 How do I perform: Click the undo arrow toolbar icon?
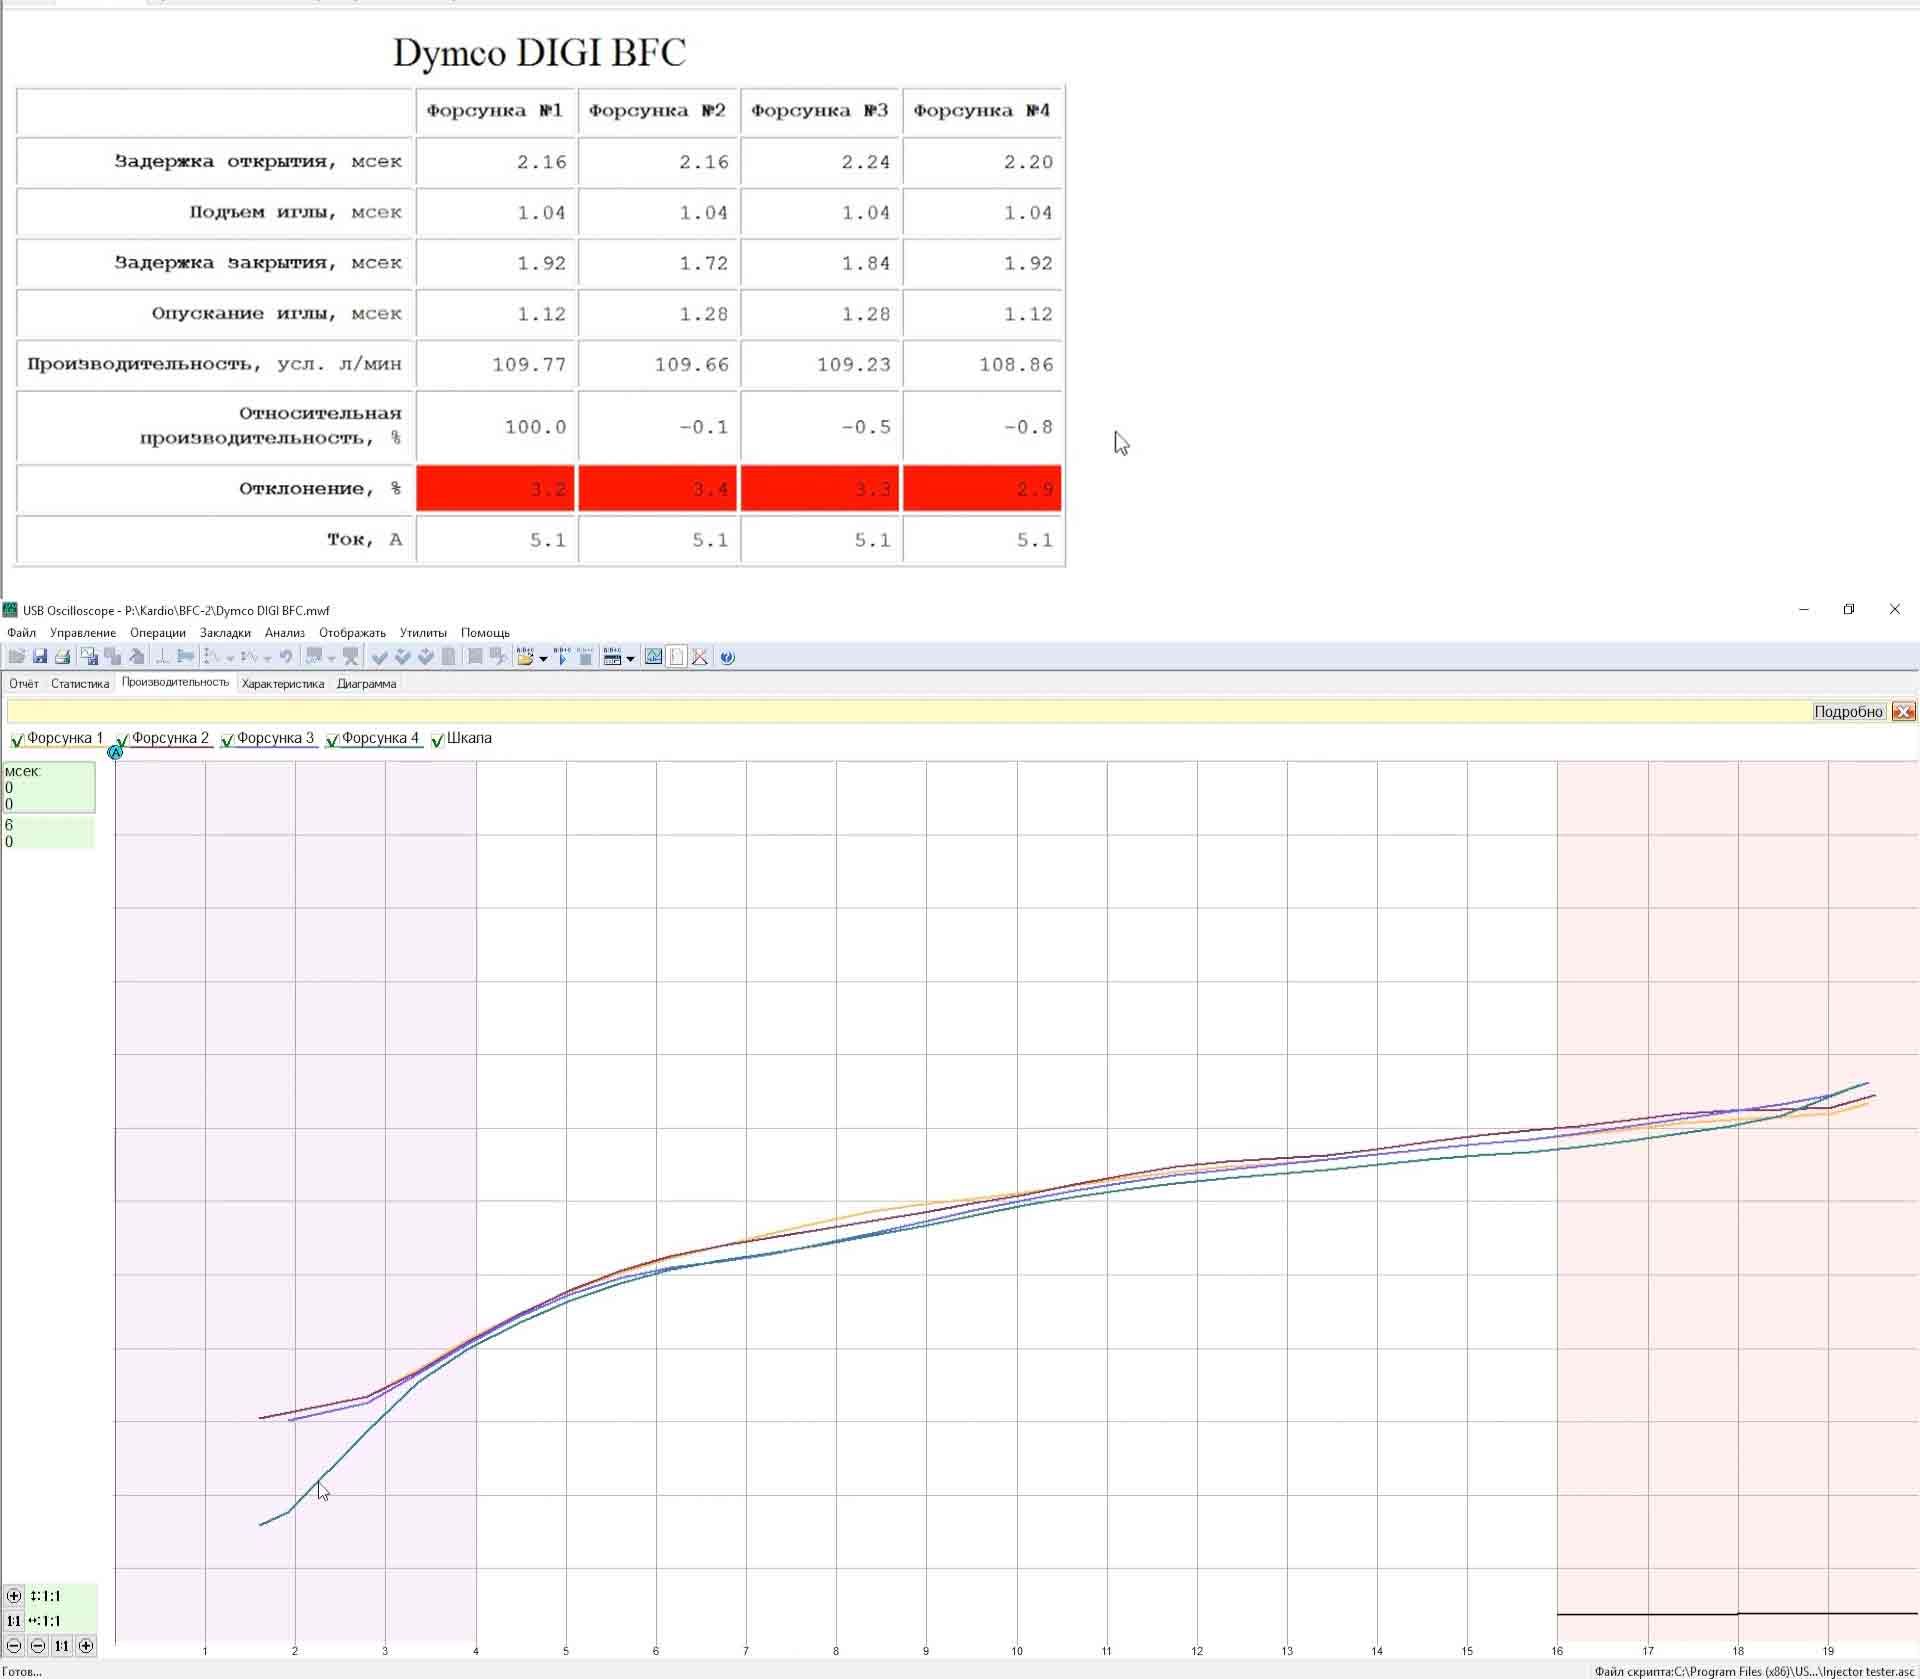click(286, 656)
